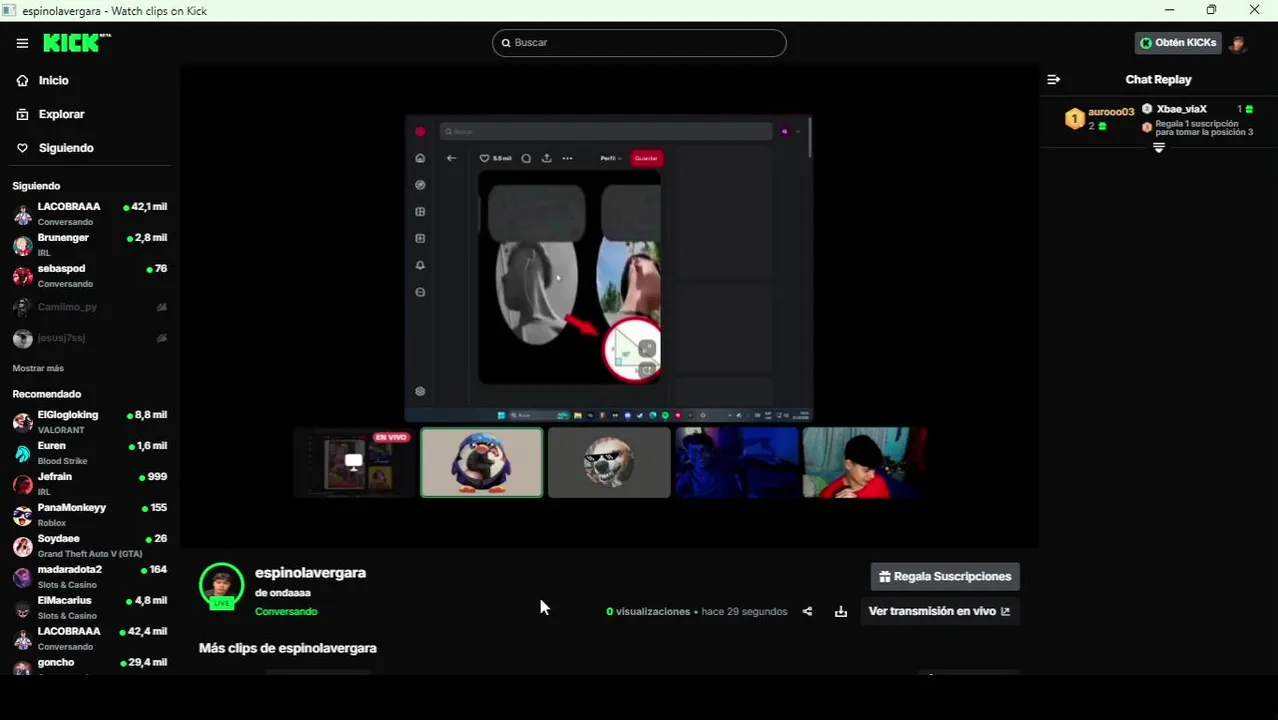
Task: Open Obtén KICKs button
Action: click(x=1178, y=43)
